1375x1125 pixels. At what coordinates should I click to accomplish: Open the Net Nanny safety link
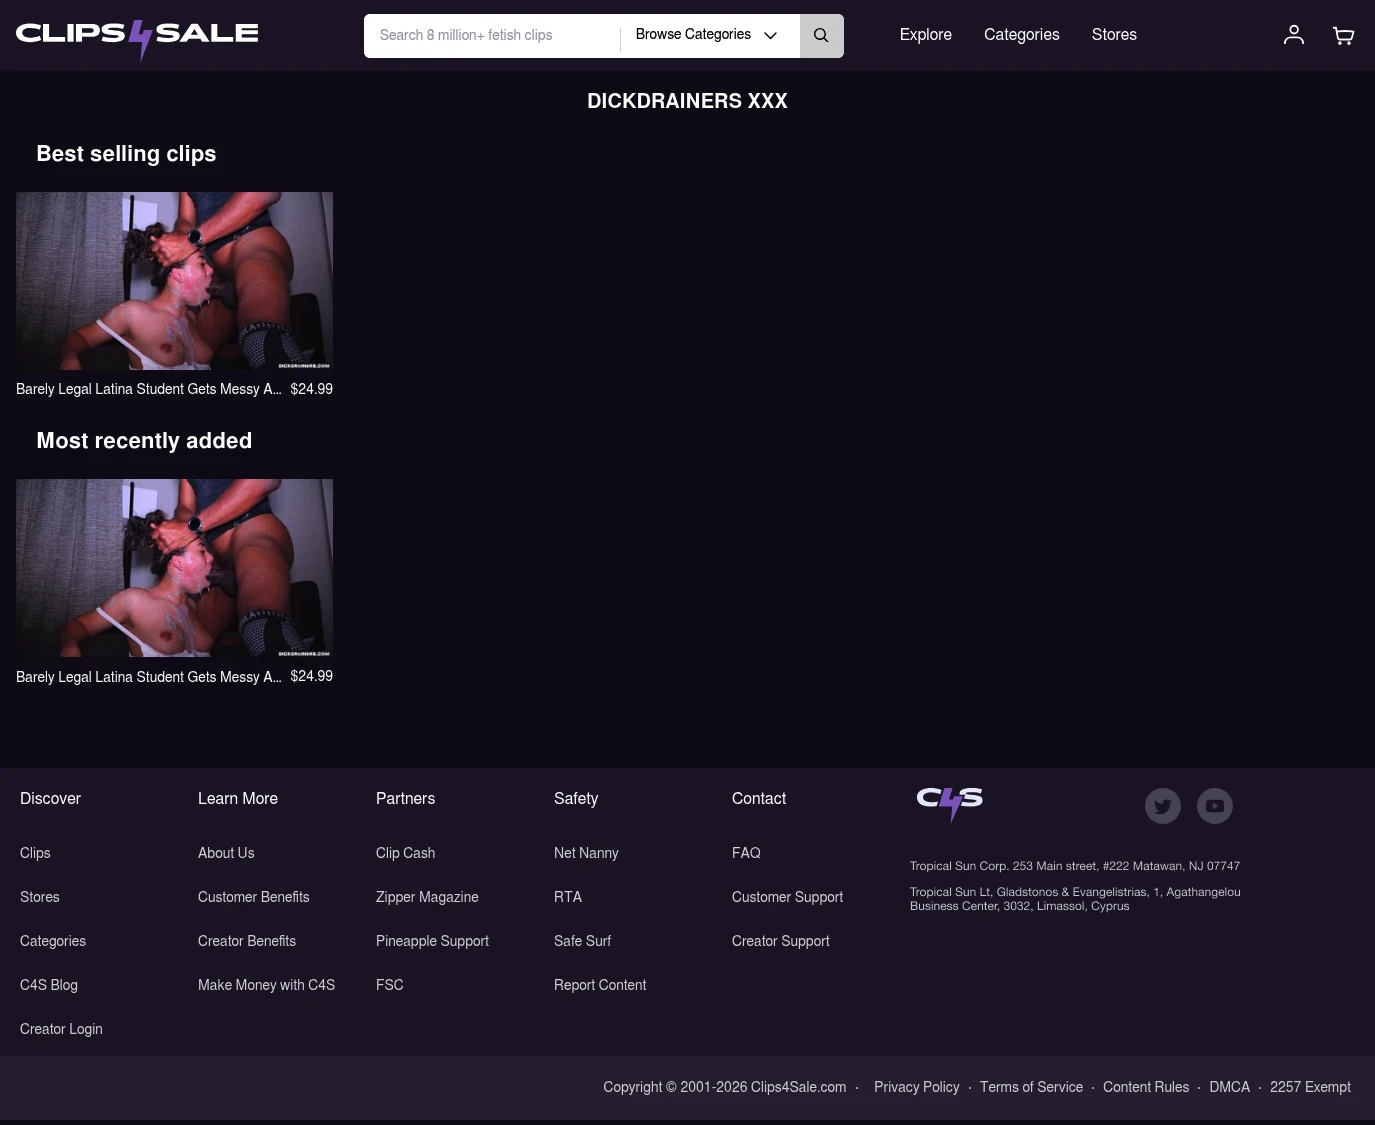pos(586,853)
